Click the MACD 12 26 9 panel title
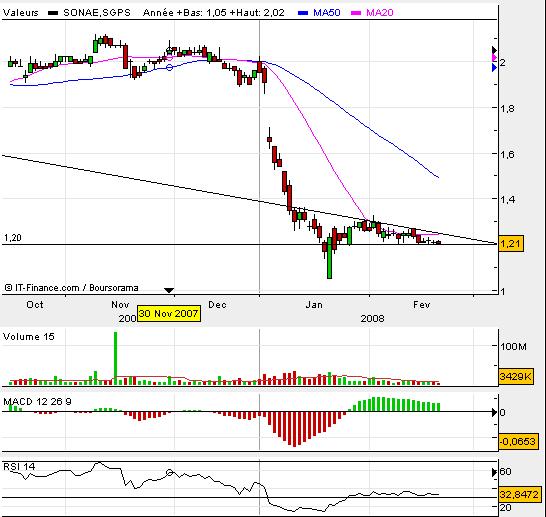 [x=37, y=402]
